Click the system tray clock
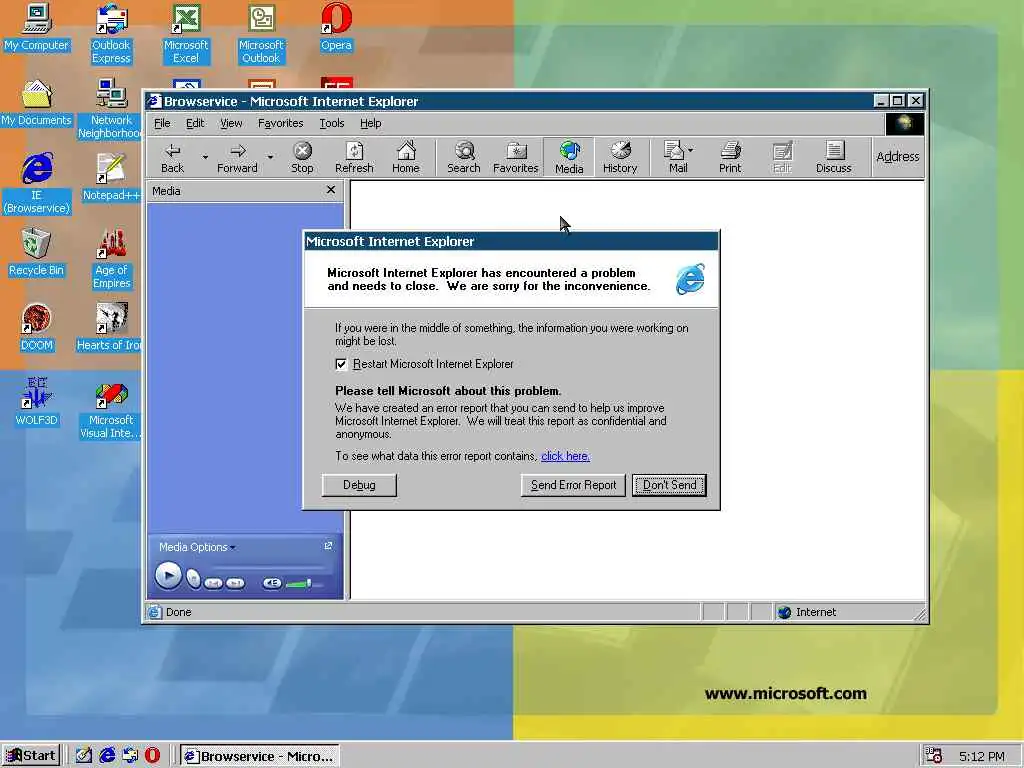1024x768 pixels. pyautogui.click(x=982, y=756)
